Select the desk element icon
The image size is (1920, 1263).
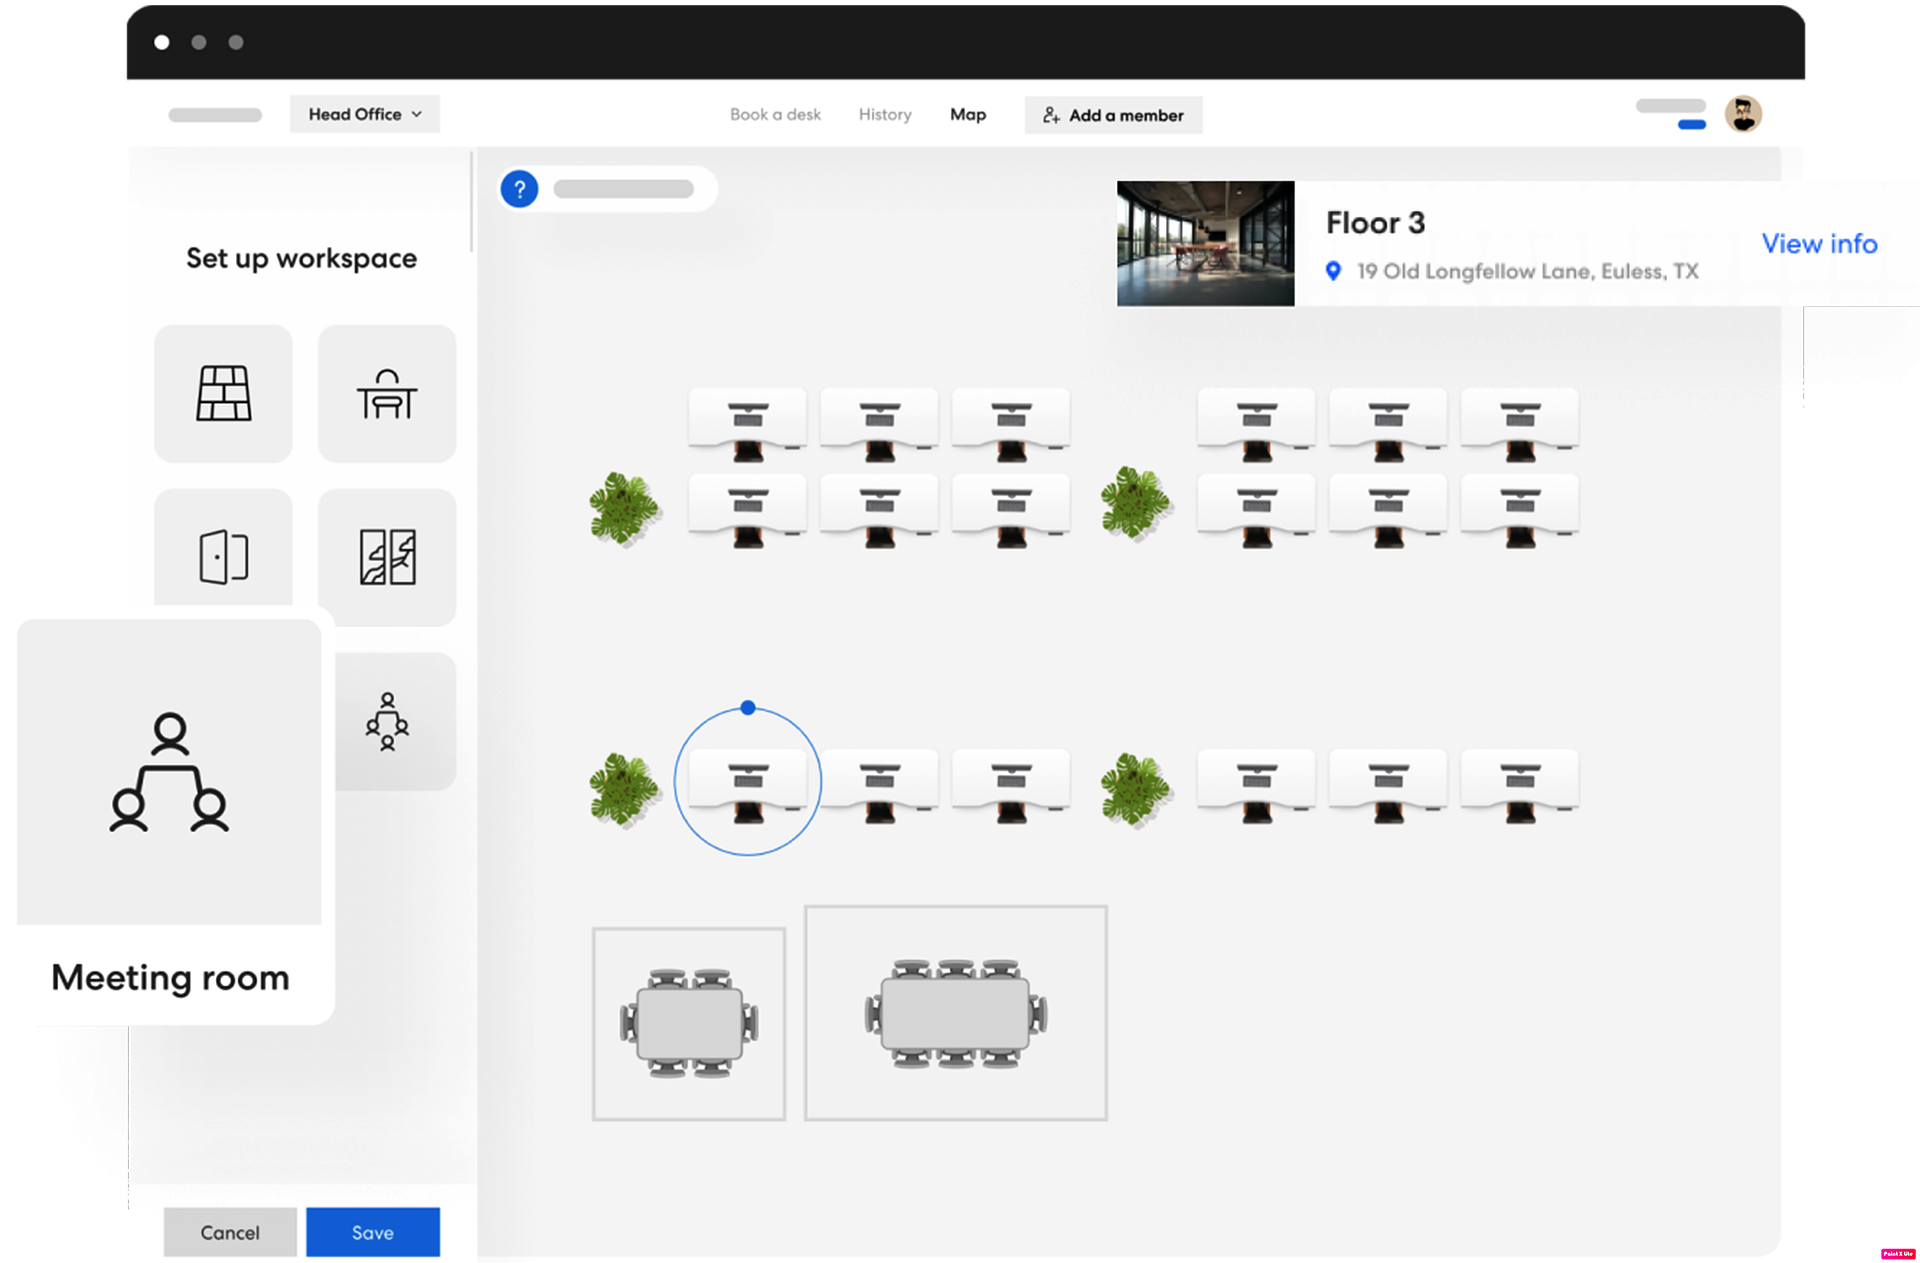point(387,393)
